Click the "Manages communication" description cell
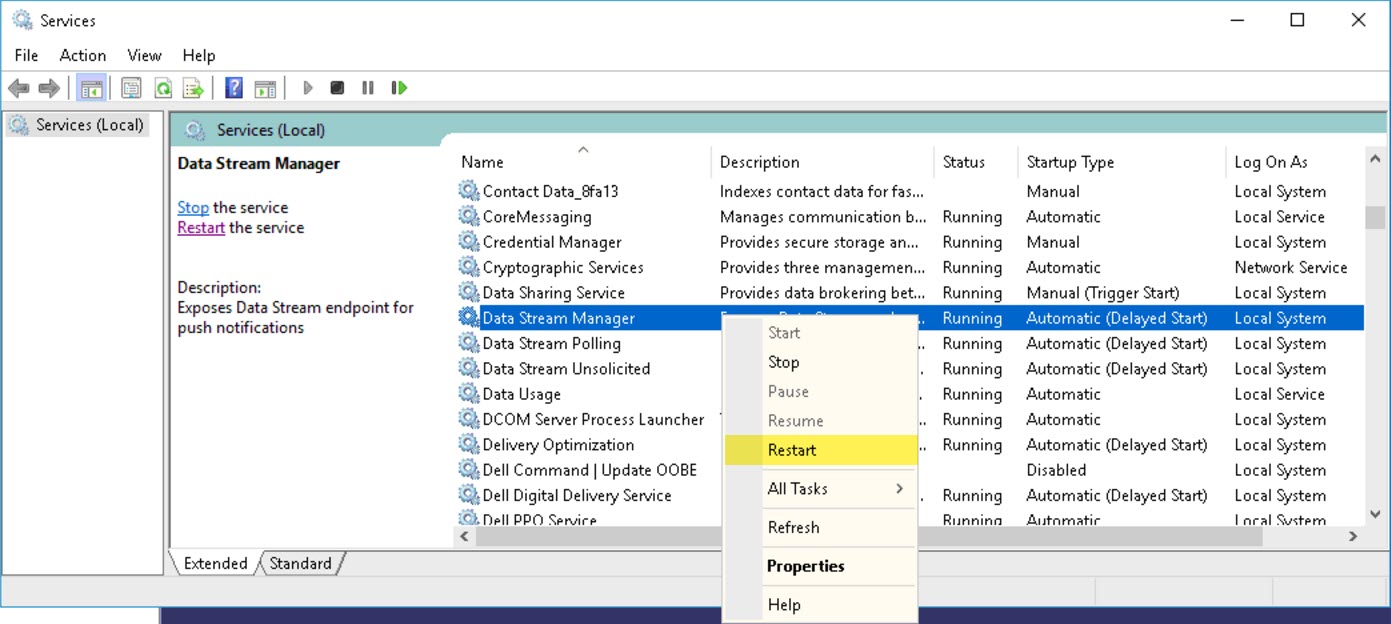 coord(823,216)
